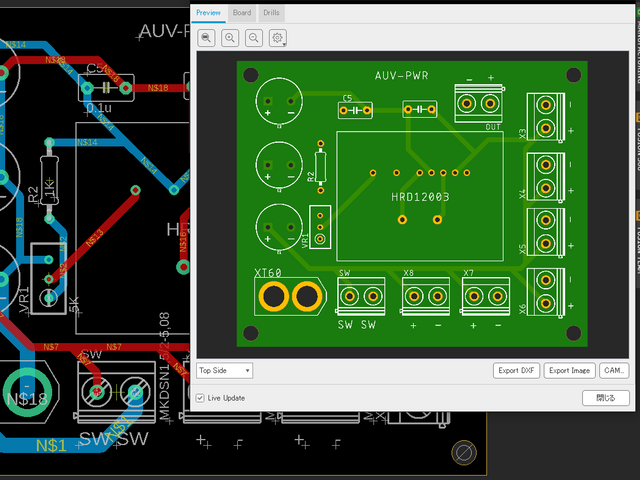
Task: Open the Drills tab
Action: point(271,13)
